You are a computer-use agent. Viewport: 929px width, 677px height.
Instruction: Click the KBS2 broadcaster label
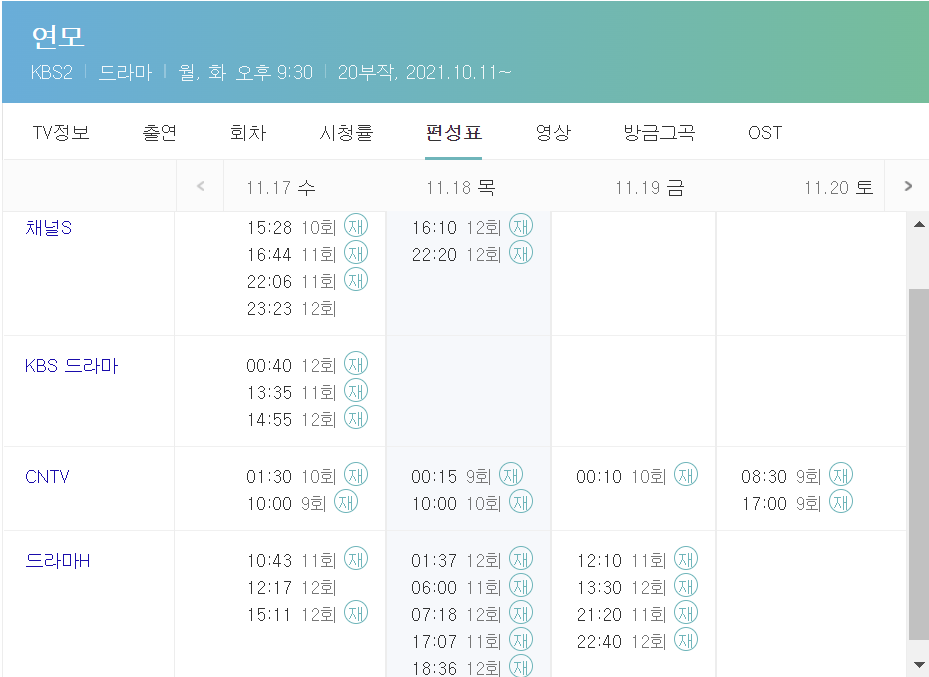click(52, 72)
